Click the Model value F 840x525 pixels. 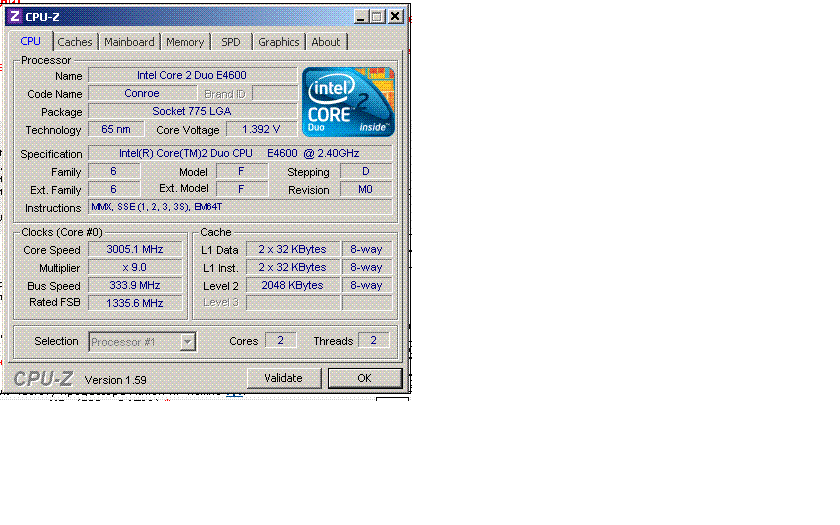click(242, 171)
